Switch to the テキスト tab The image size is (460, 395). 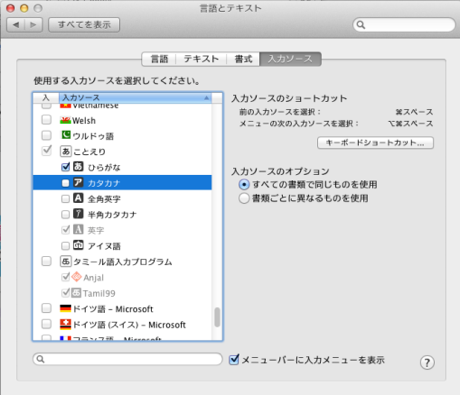(201, 59)
